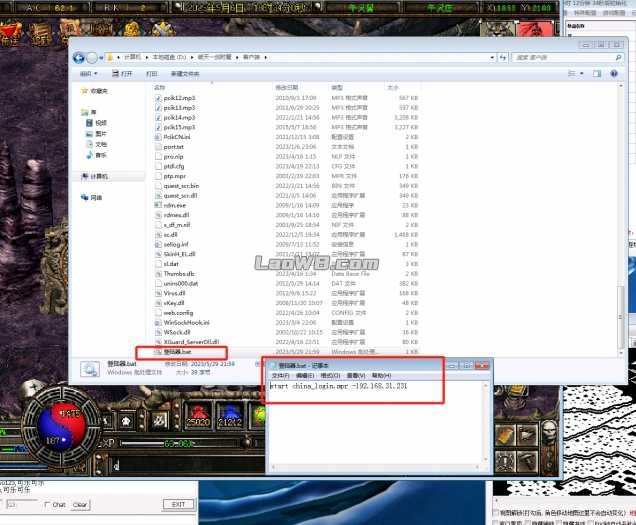Expand the breadcrumb arrow after 计算机

147,57
